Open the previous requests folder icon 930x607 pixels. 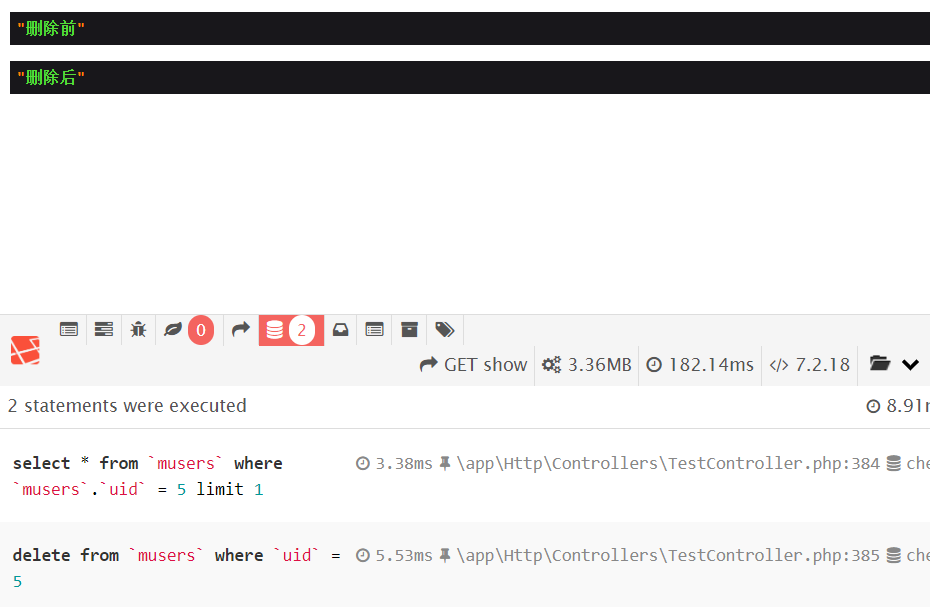[880, 363]
